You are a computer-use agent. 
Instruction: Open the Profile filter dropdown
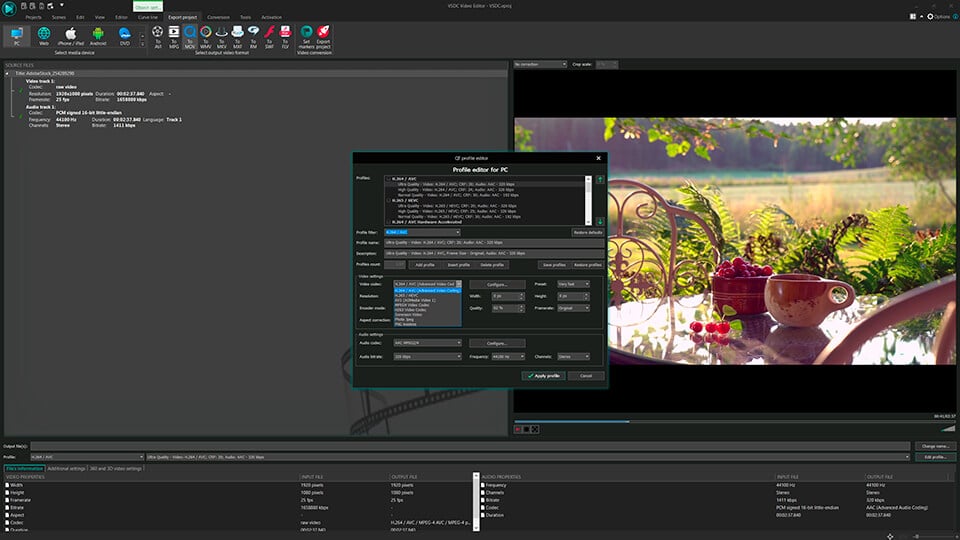click(422, 232)
